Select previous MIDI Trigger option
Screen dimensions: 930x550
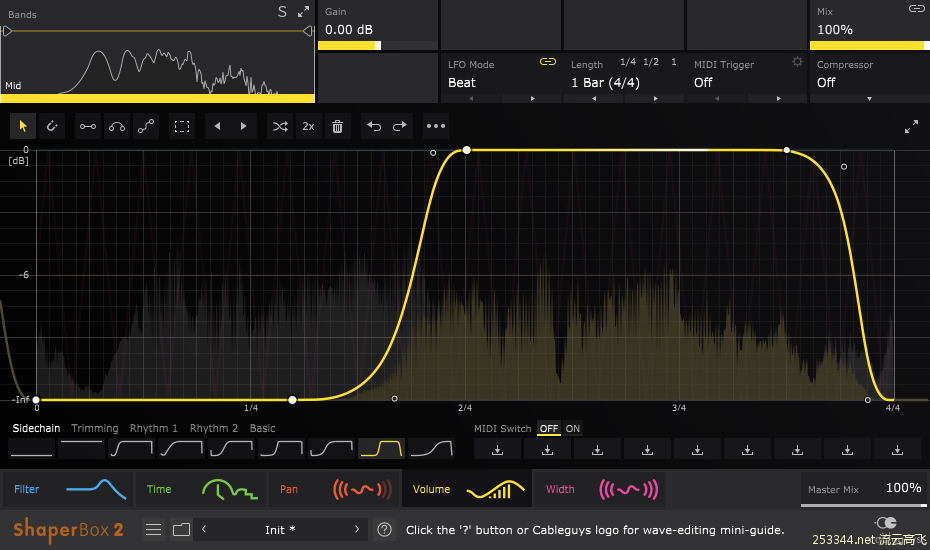point(717,98)
